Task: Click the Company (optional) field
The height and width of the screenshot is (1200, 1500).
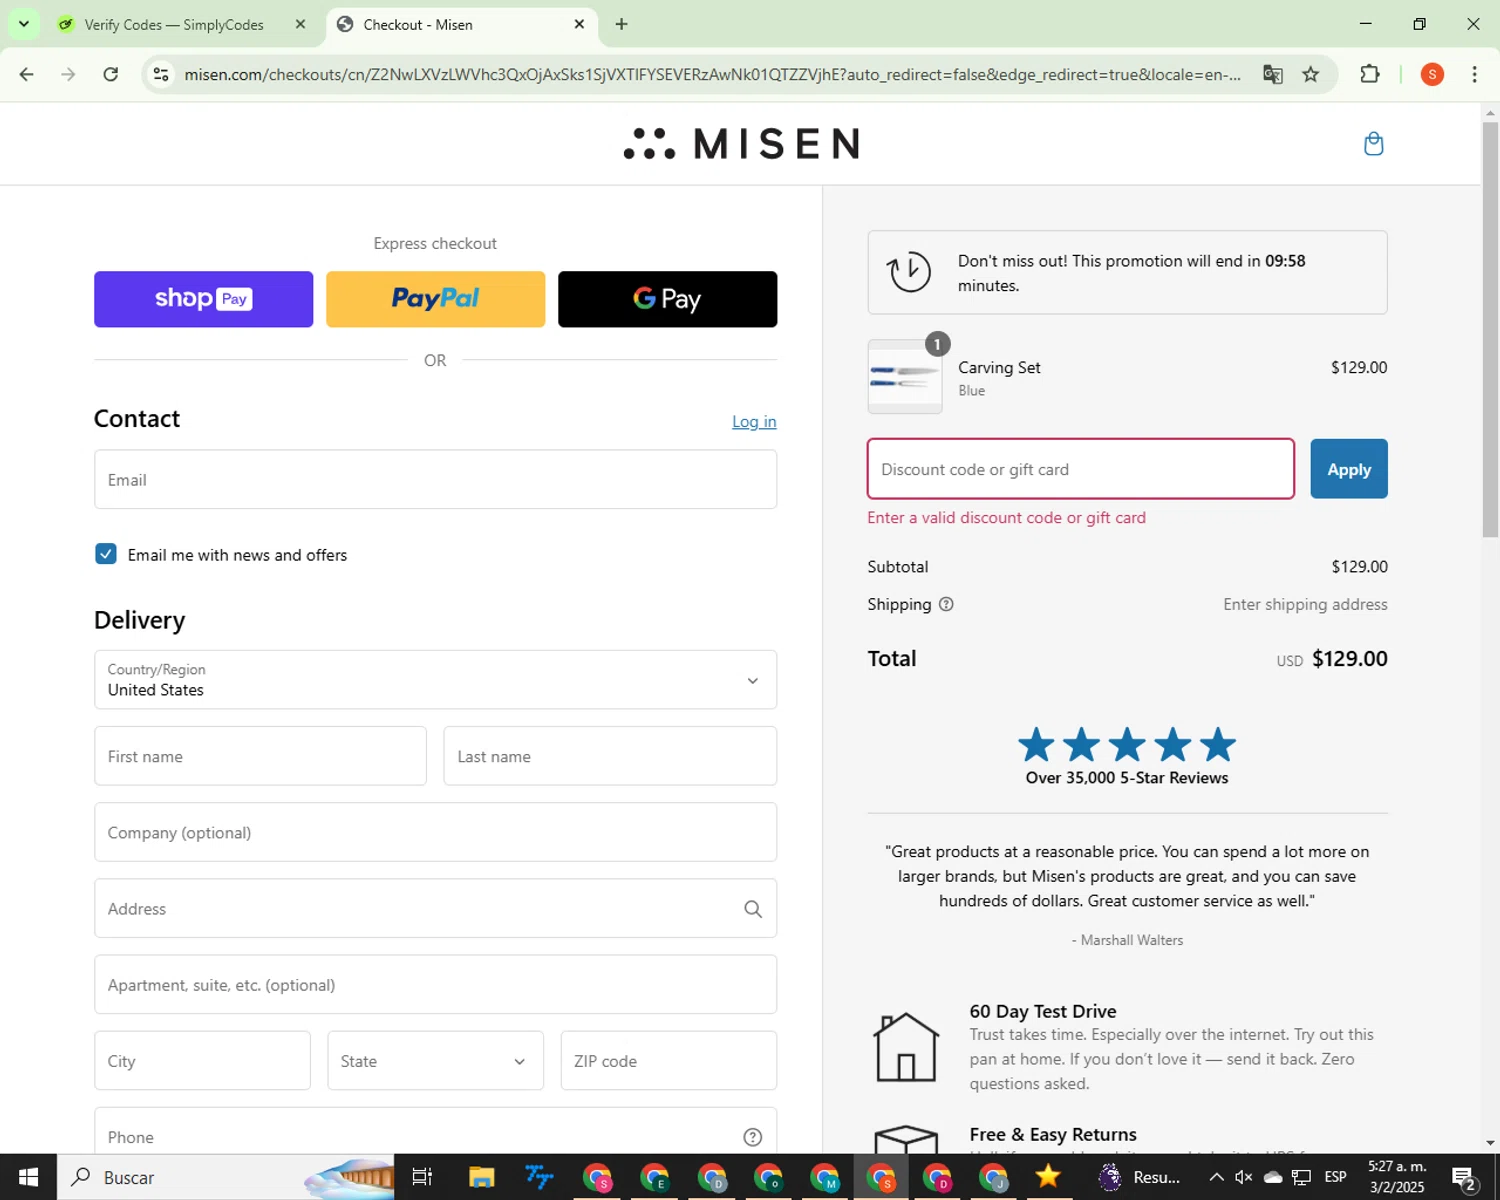Action: [435, 832]
